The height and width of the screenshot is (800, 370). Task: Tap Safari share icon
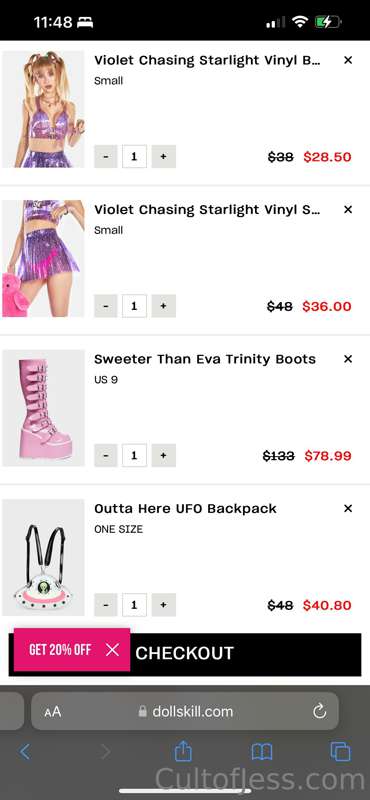183,751
